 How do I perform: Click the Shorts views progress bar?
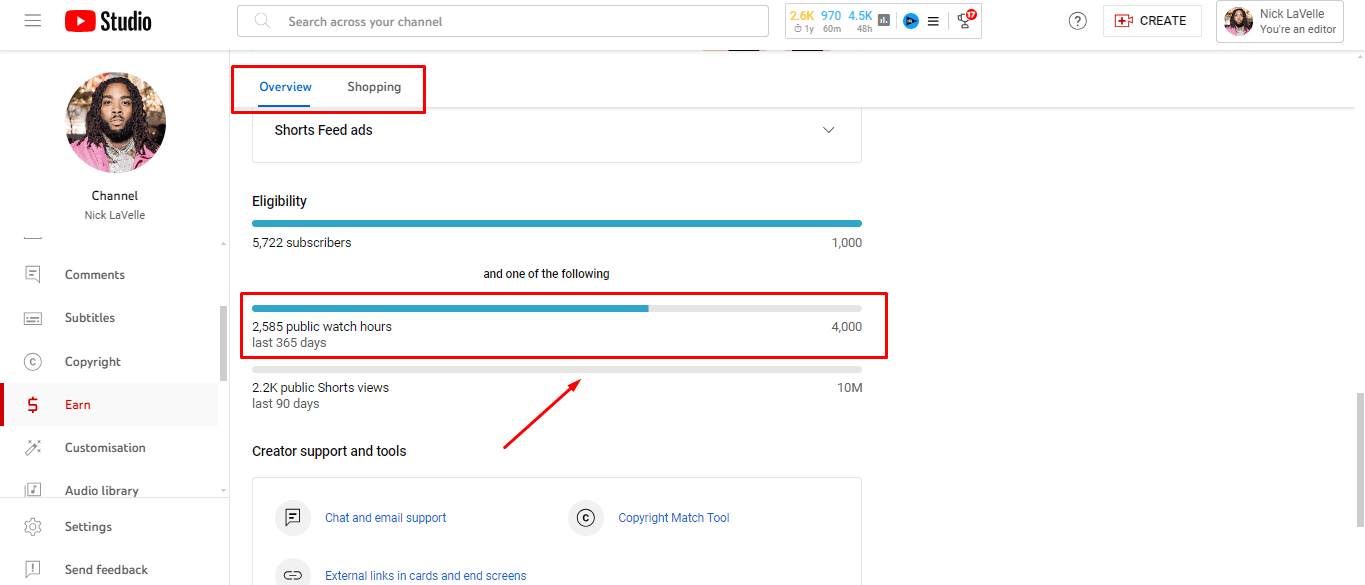pyautogui.click(x=557, y=370)
